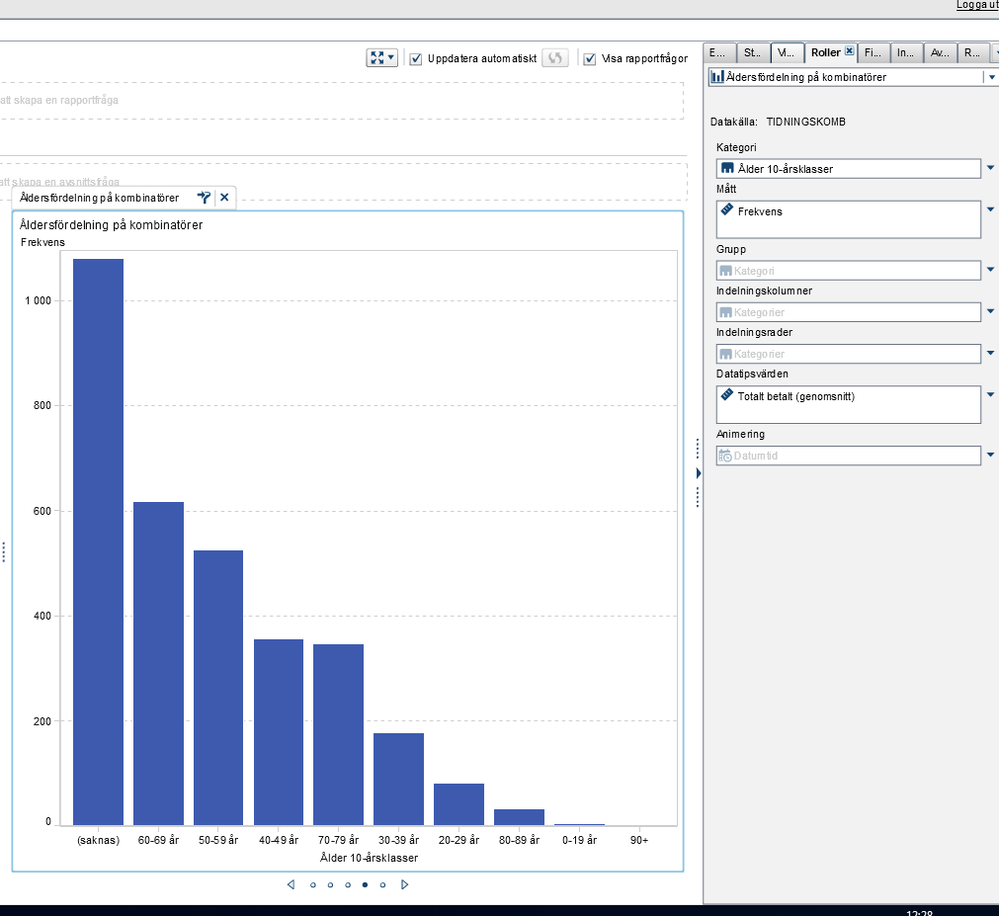The image size is (999, 916).
Task: Open the Animering role dropdown arrow
Action: (990, 455)
